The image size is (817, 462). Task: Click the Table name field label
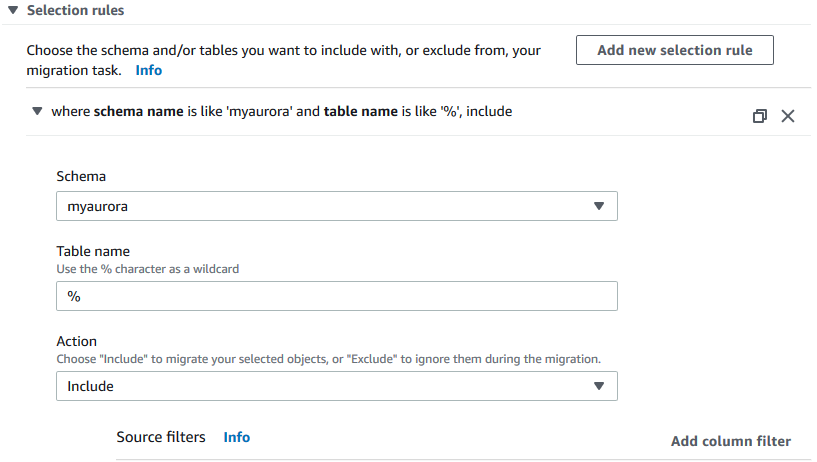(x=93, y=252)
